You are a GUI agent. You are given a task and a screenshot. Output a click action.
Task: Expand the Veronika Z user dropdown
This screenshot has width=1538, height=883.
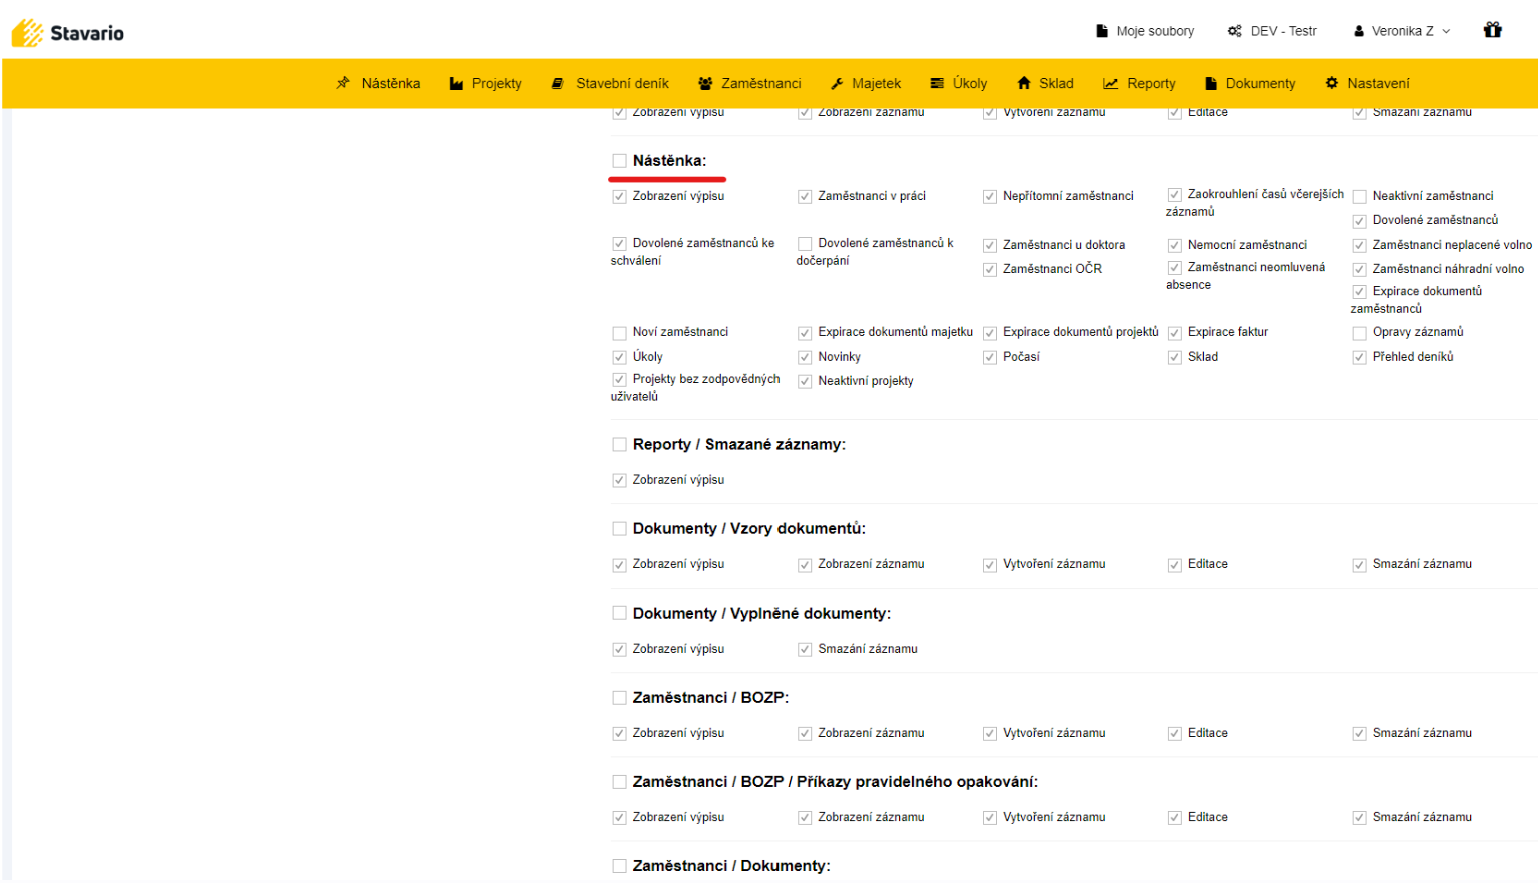1402,31
